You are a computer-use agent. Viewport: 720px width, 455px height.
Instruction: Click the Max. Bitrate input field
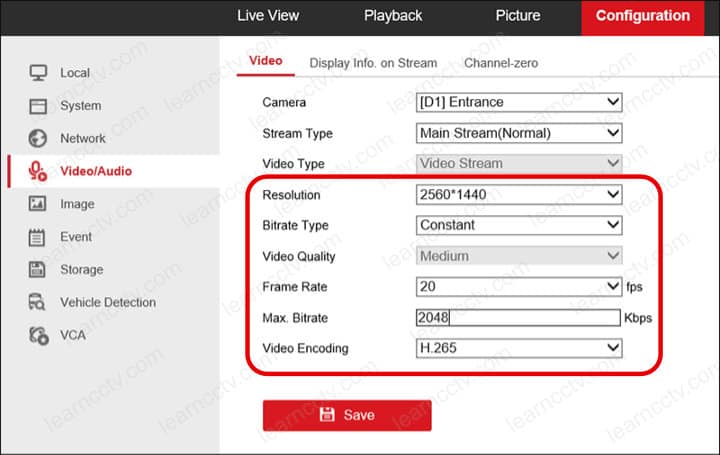click(519, 318)
